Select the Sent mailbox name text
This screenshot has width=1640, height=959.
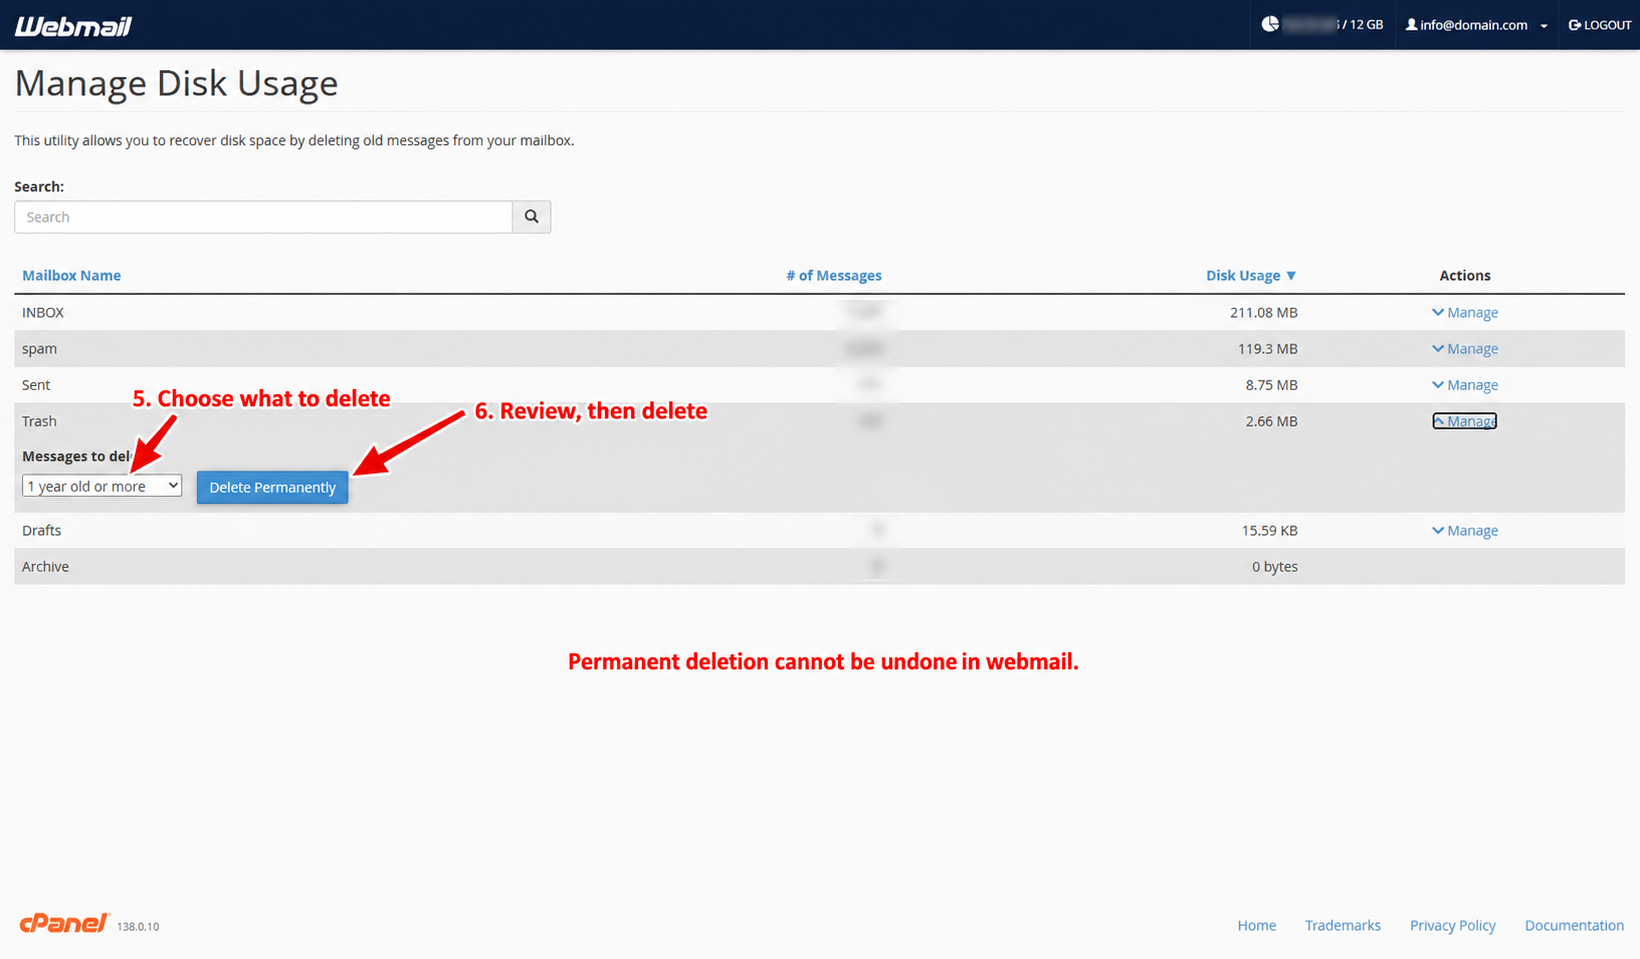pos(36,384)
